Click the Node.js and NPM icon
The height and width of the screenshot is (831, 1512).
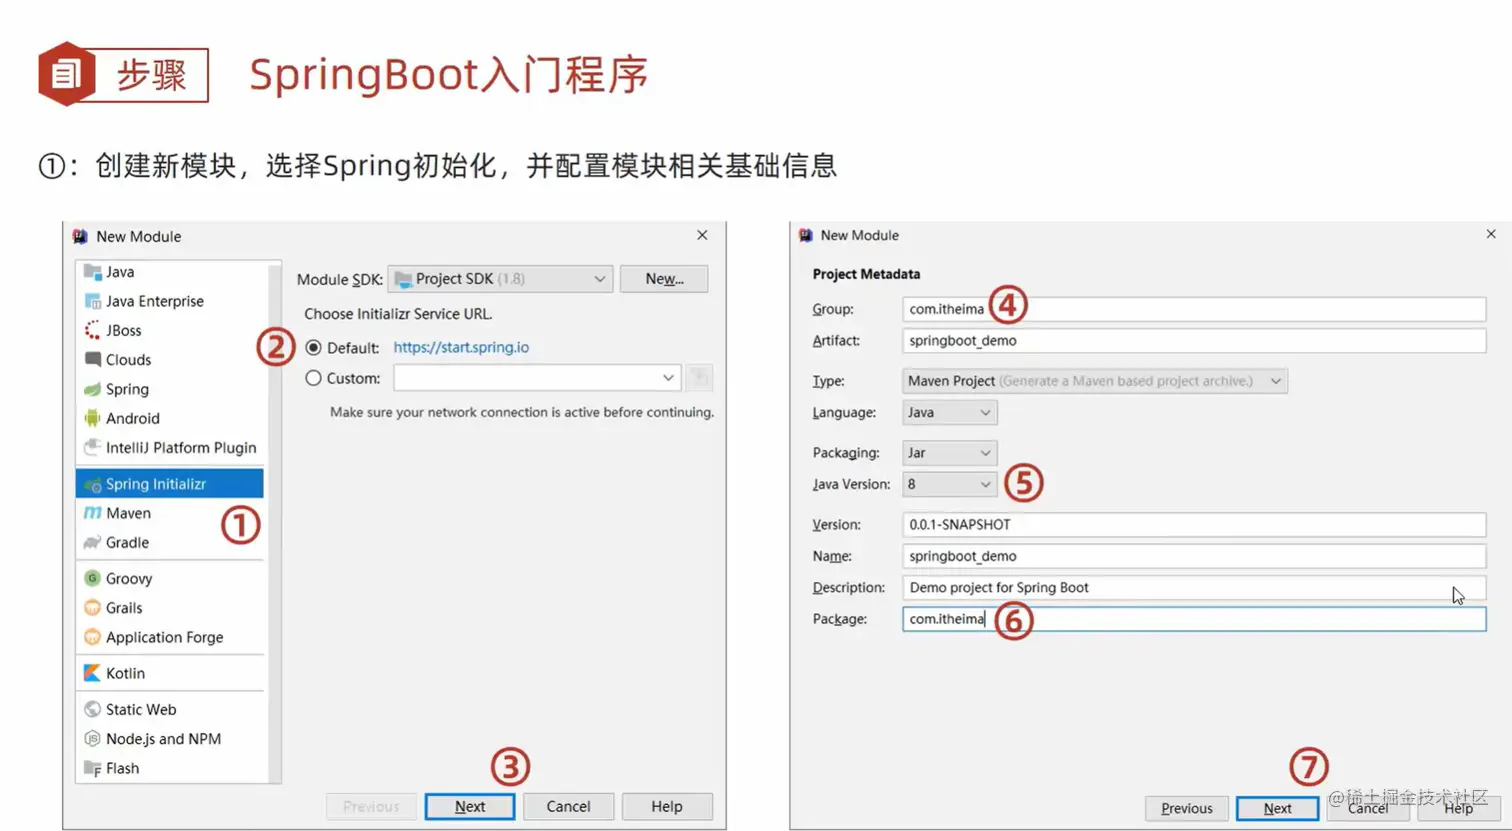[93, 739]
